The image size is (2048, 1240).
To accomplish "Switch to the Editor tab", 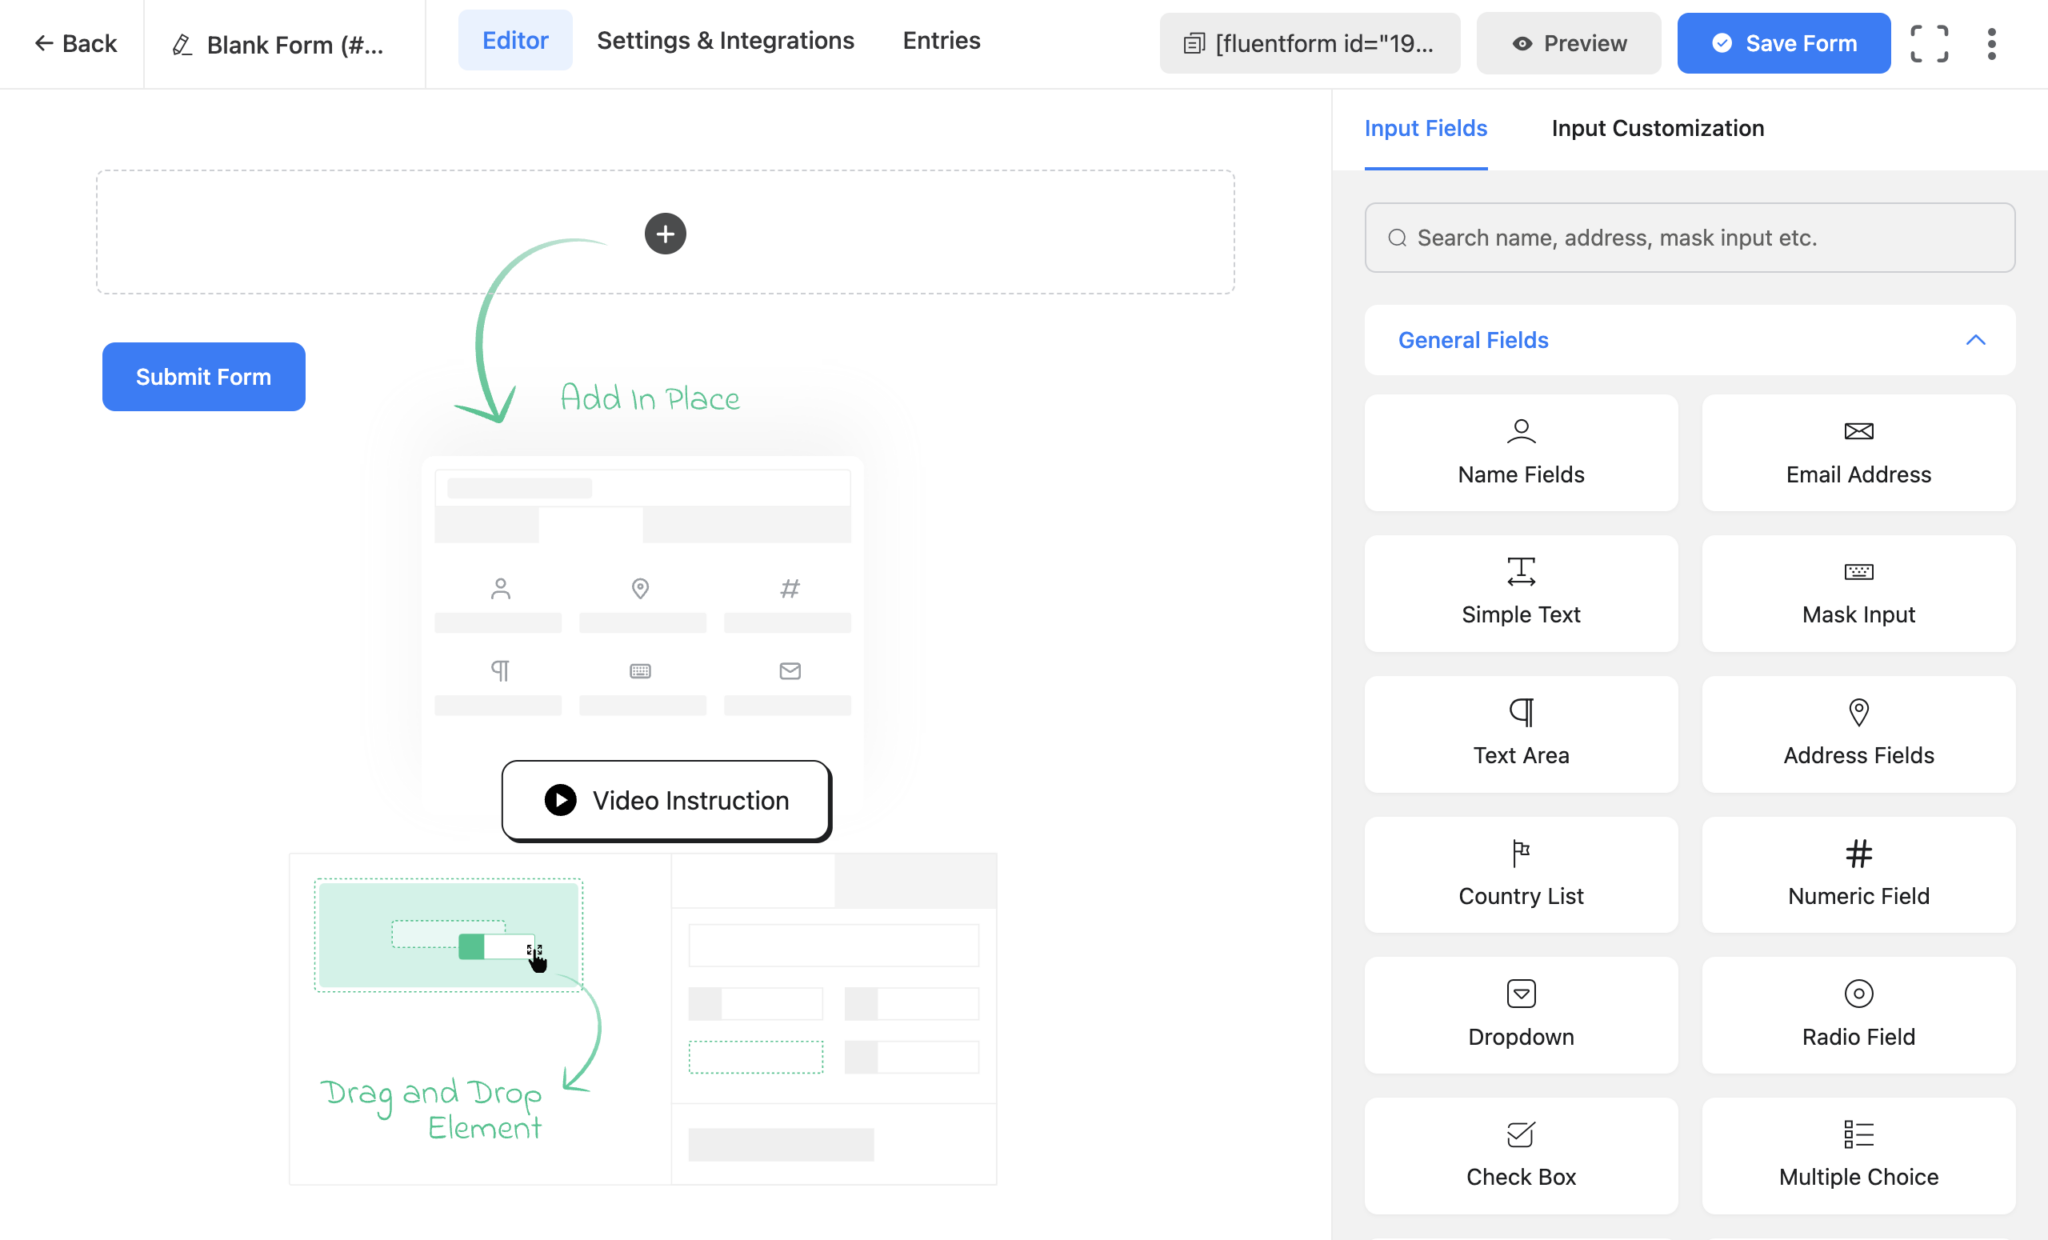I will pos(515,41).
